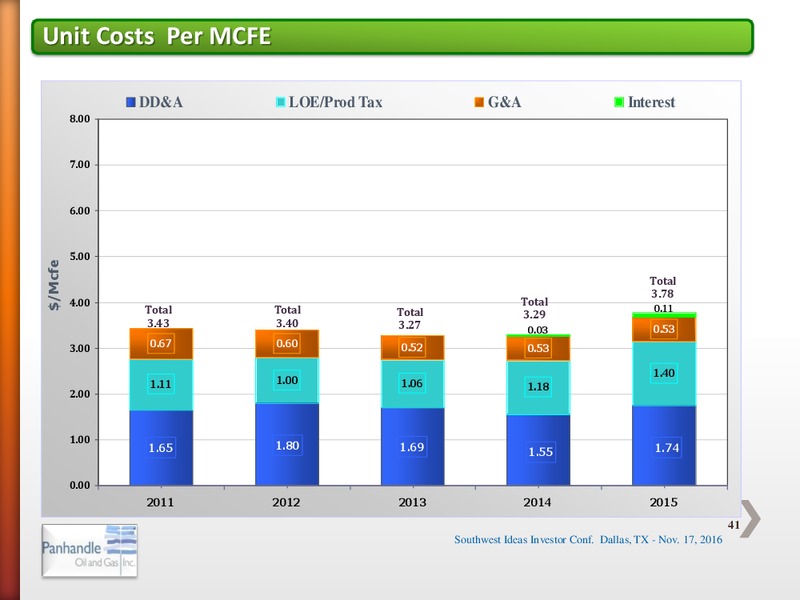Click the 'Total 3.29' label
The height and width of the screenshot is (600, 800).
coord(534,308)
